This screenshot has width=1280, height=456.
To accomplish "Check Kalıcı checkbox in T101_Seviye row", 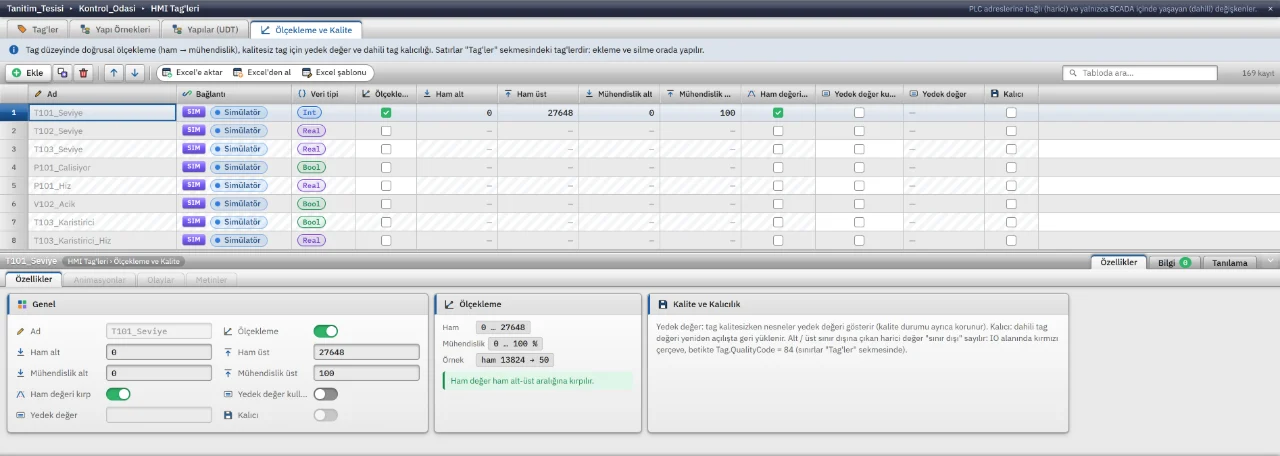I will tap(1011, 113).
